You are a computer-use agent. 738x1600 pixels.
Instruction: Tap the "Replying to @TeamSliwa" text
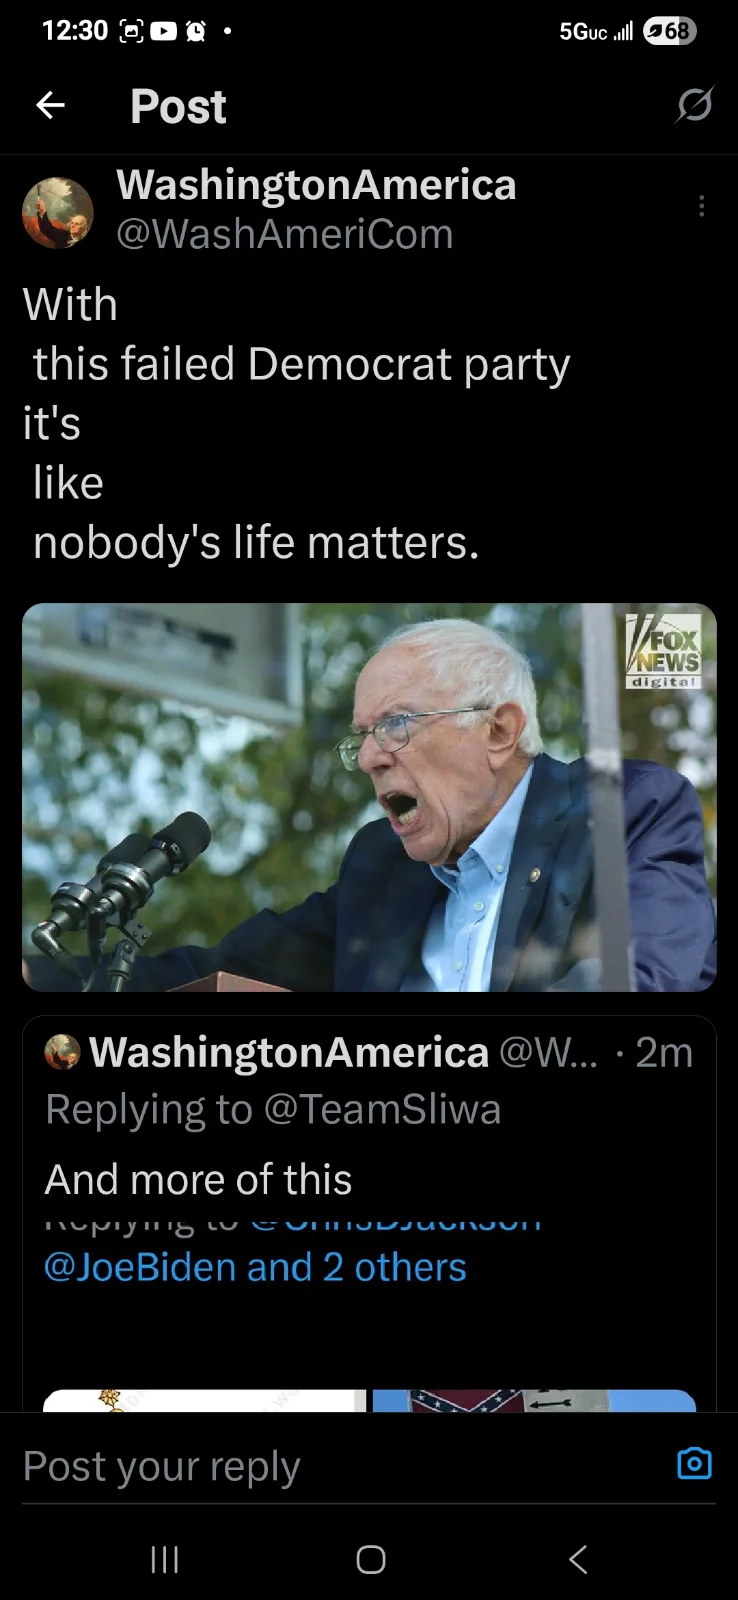point(273,1109)
